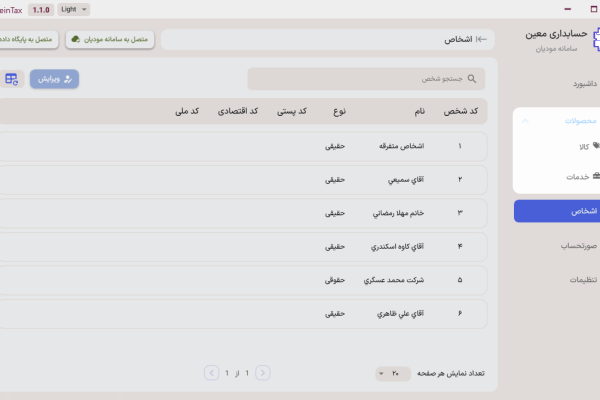Click the خدمات briefcase icon in sidebar
Viewport: 600px width, 400px height.
pos(596,176)
